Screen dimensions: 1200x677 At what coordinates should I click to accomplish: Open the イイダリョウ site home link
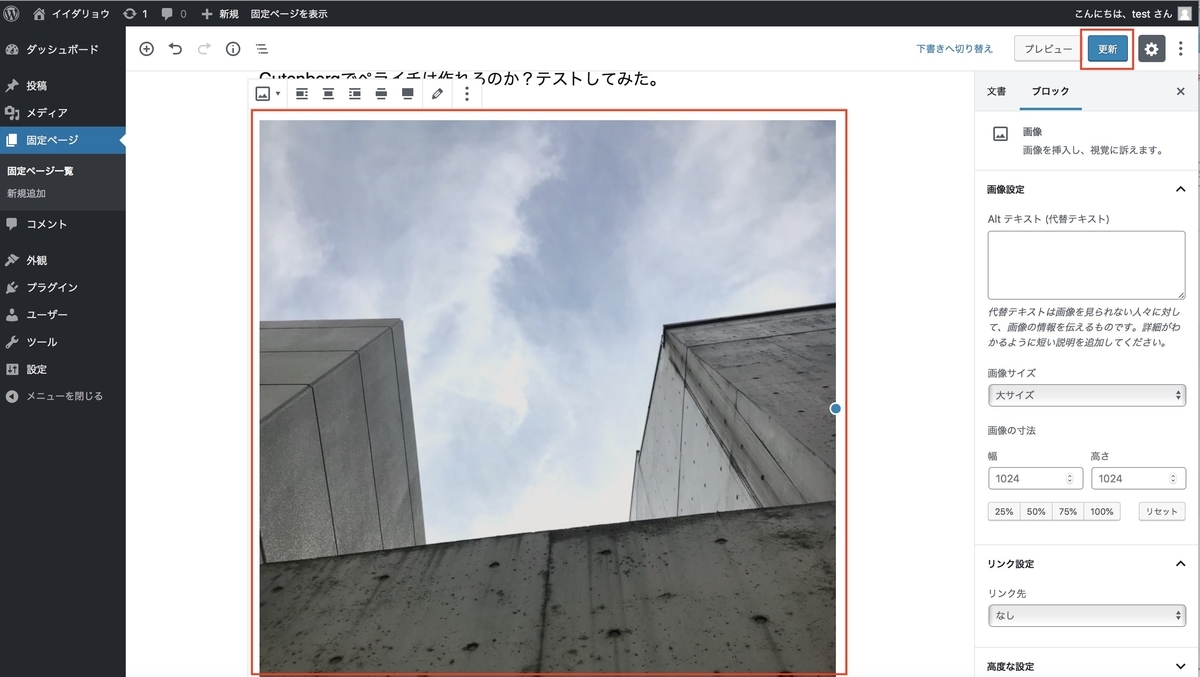point(71,14)
